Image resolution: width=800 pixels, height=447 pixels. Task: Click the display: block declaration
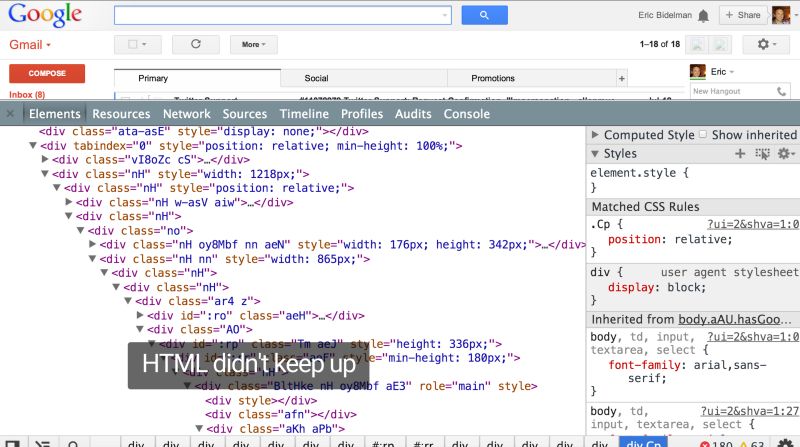tap(657, 287)
